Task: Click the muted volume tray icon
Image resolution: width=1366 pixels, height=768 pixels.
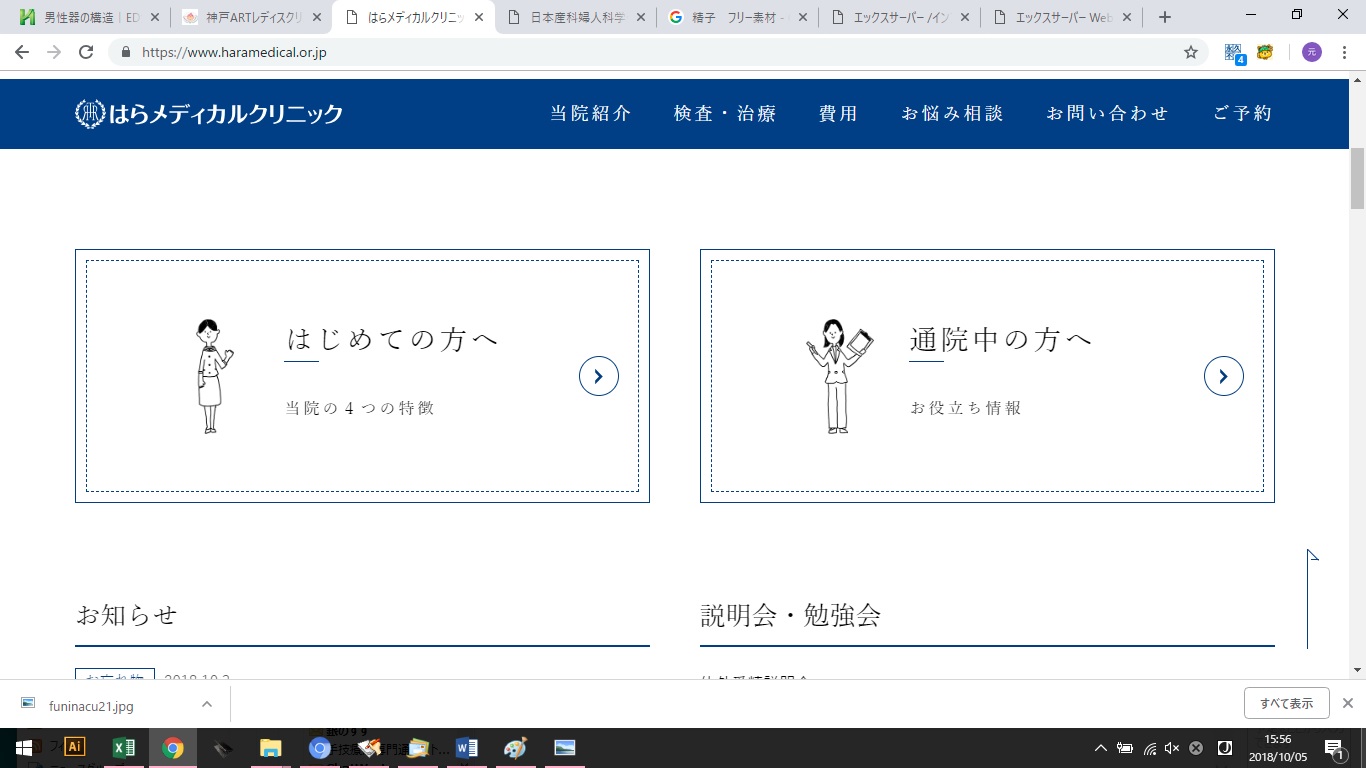Action: pos(1172,748)
